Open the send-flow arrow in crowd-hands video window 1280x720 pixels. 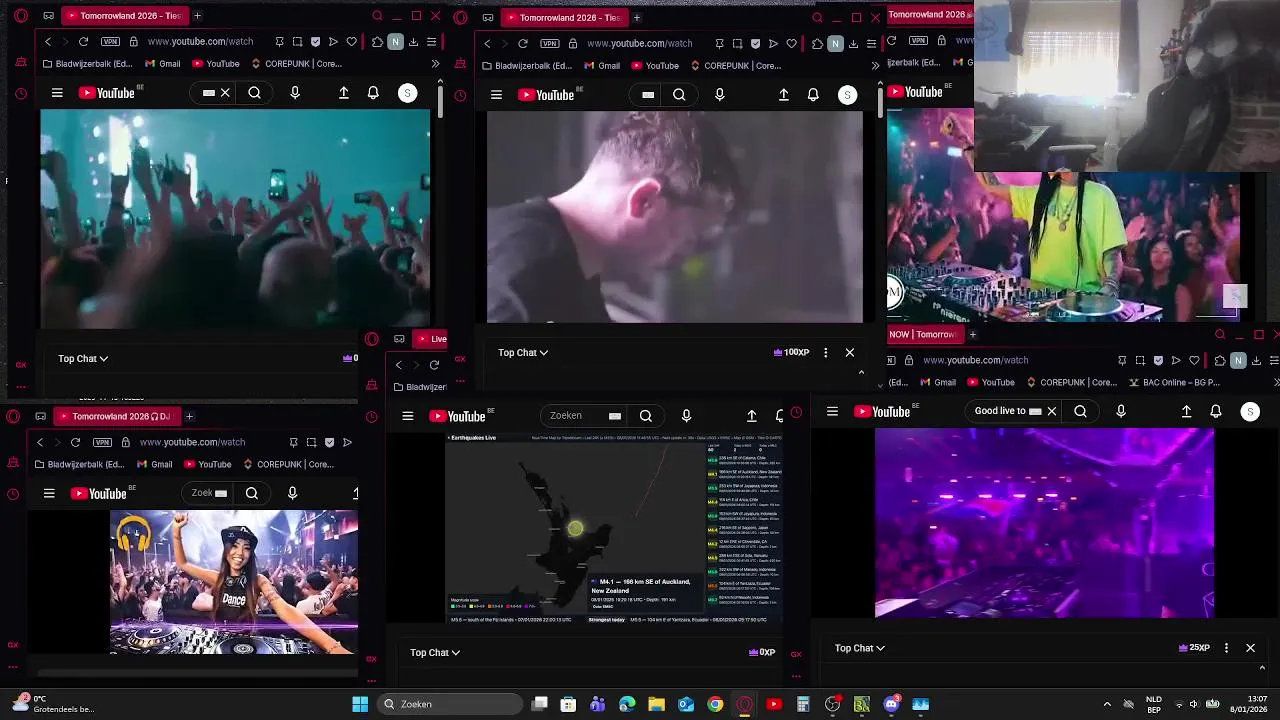point(333,42)
